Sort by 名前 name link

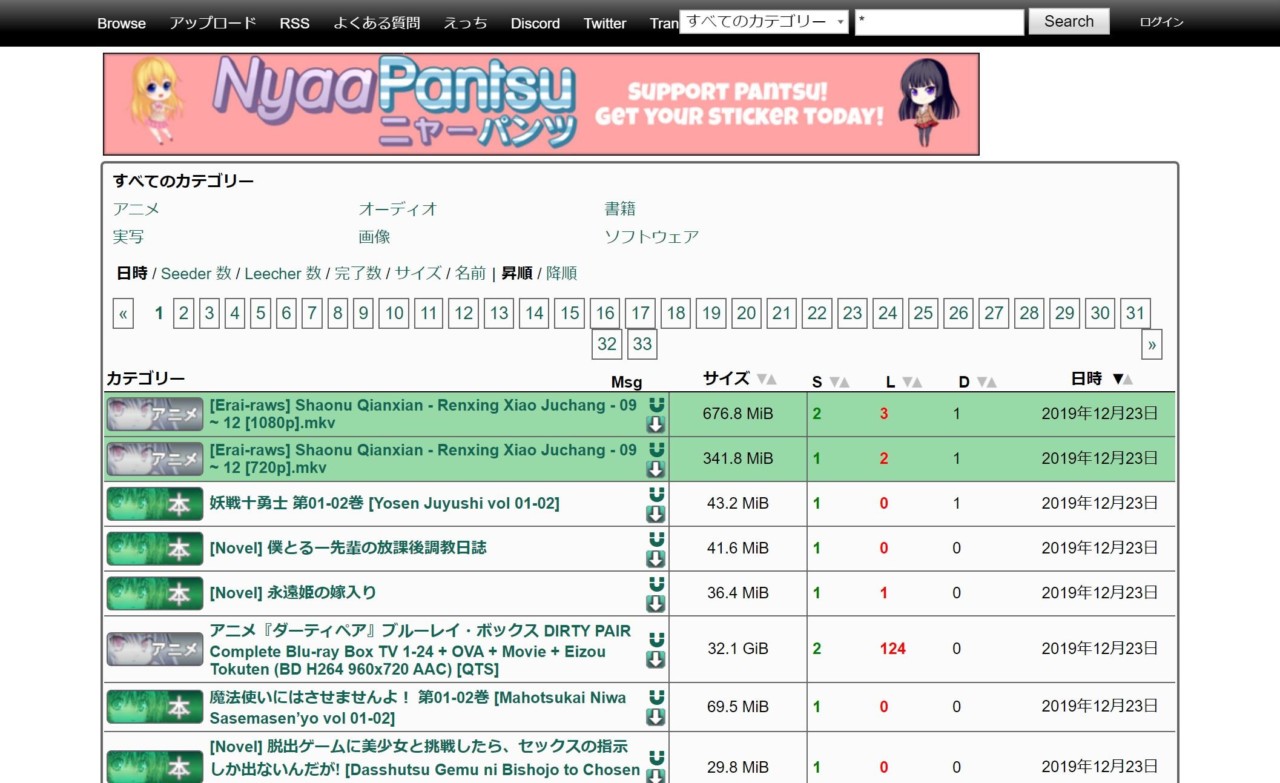pos(471,273)
